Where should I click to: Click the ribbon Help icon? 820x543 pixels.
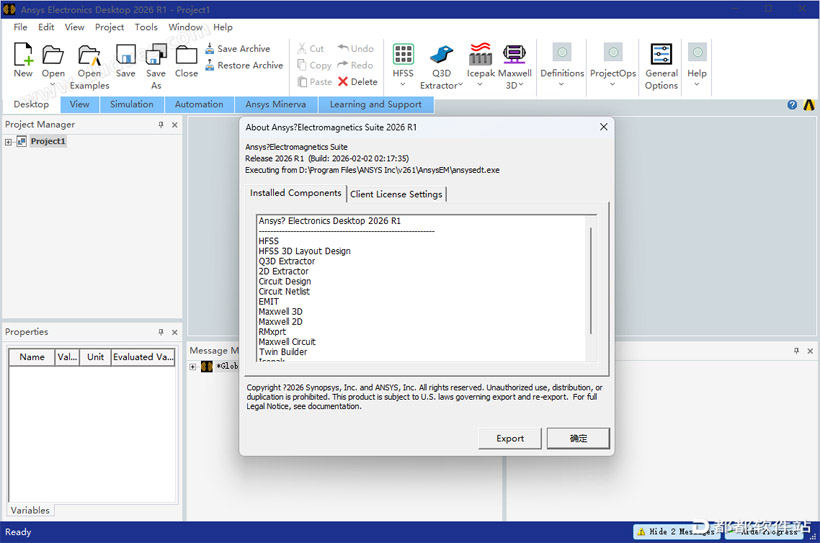(697, 52)
